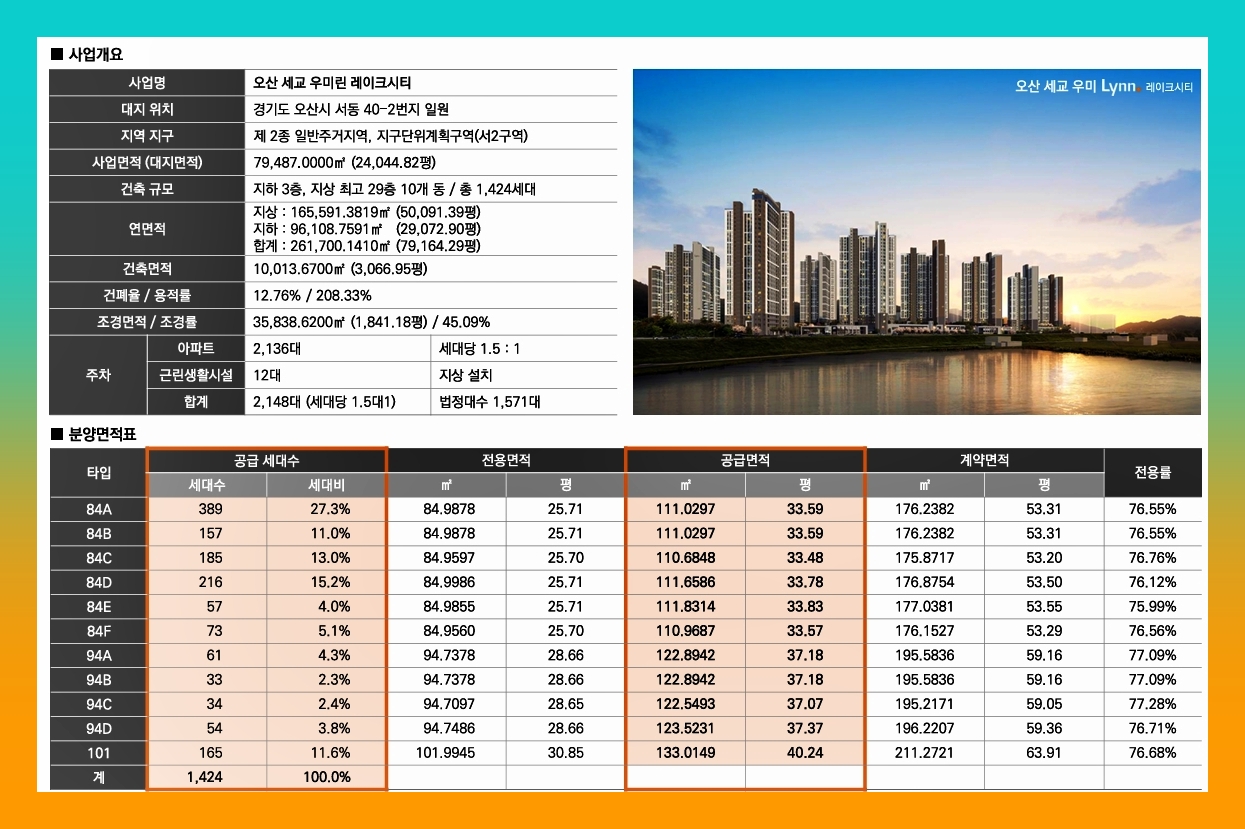
Task: Select the '계' total row label
Action: click(x=98, y=777)
